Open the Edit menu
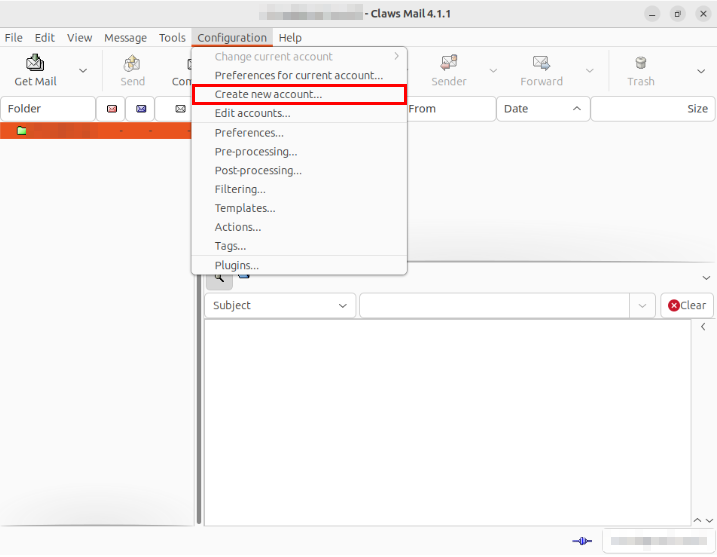The height and width of the screenshot is (557, 717). pos(44,37)
